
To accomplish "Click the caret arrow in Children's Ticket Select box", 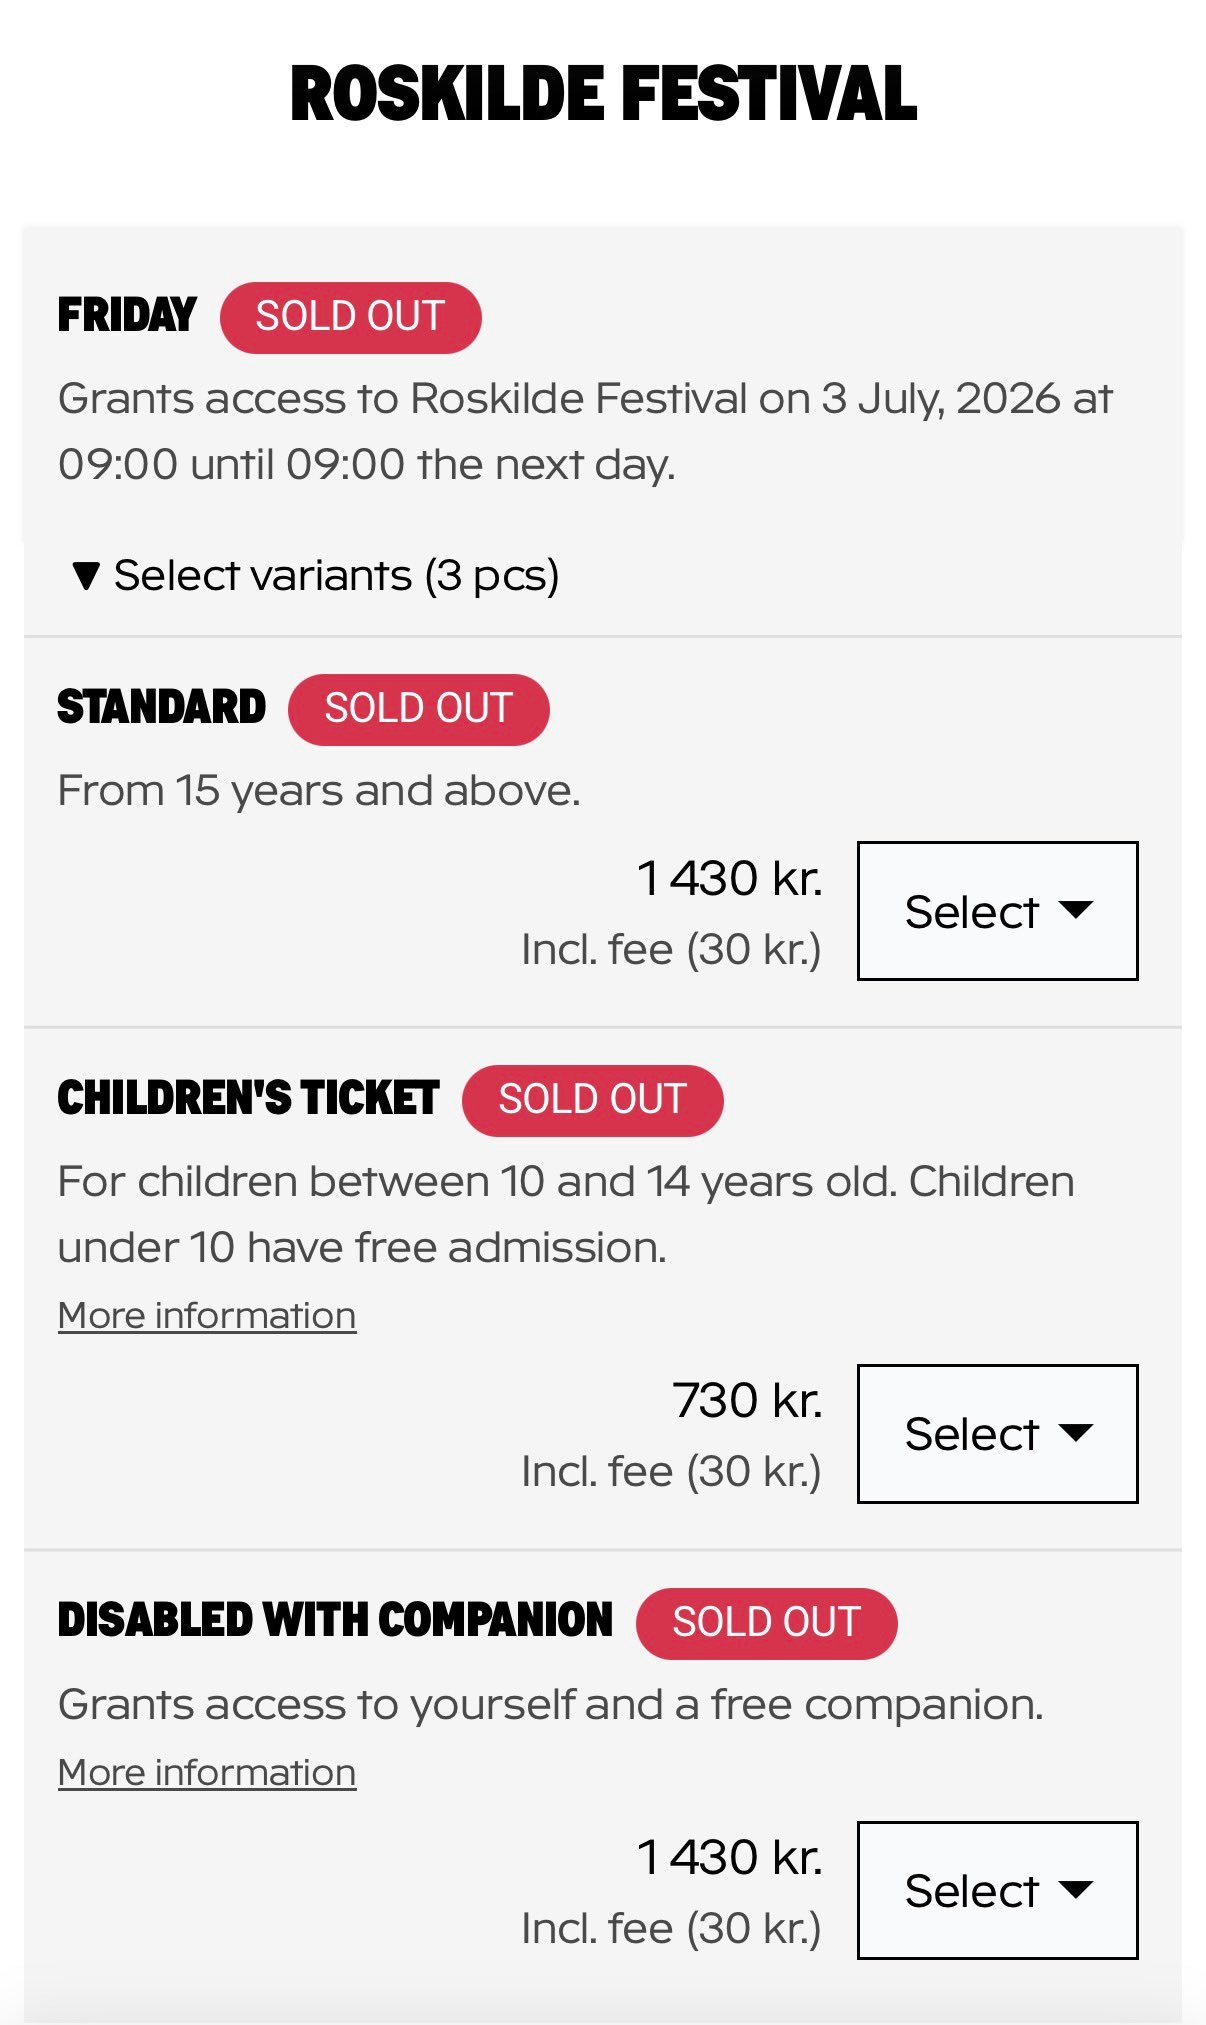I will pos(1076,1432).
